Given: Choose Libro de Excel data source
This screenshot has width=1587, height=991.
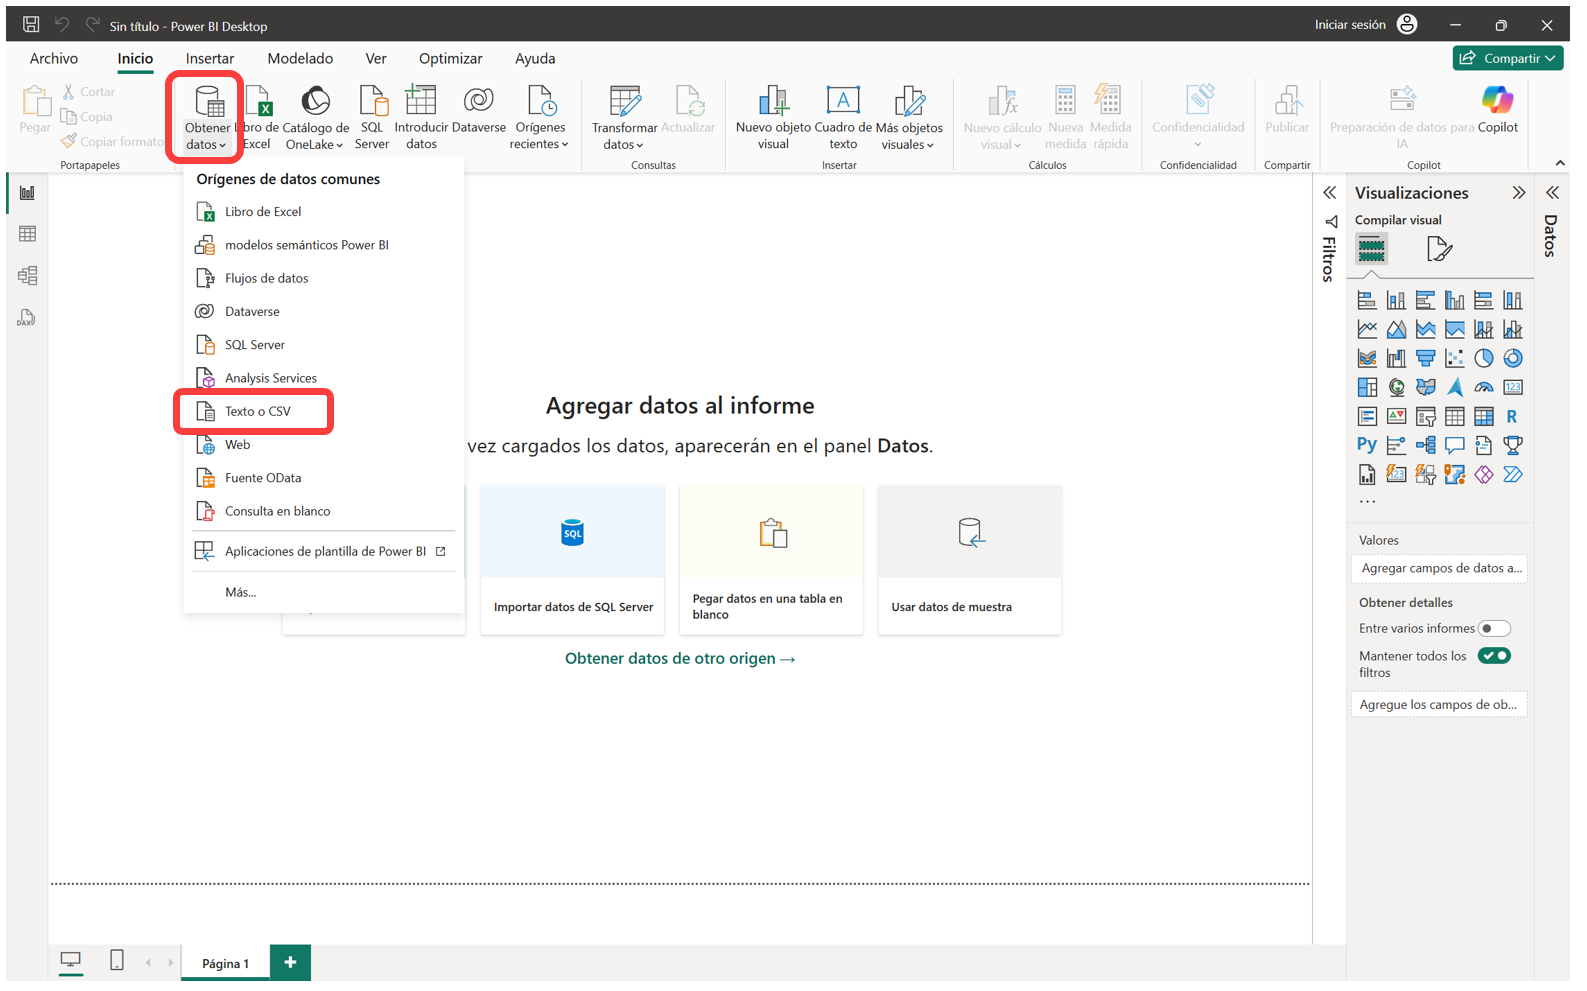Looking at the screenshot, I should [323, 211].
